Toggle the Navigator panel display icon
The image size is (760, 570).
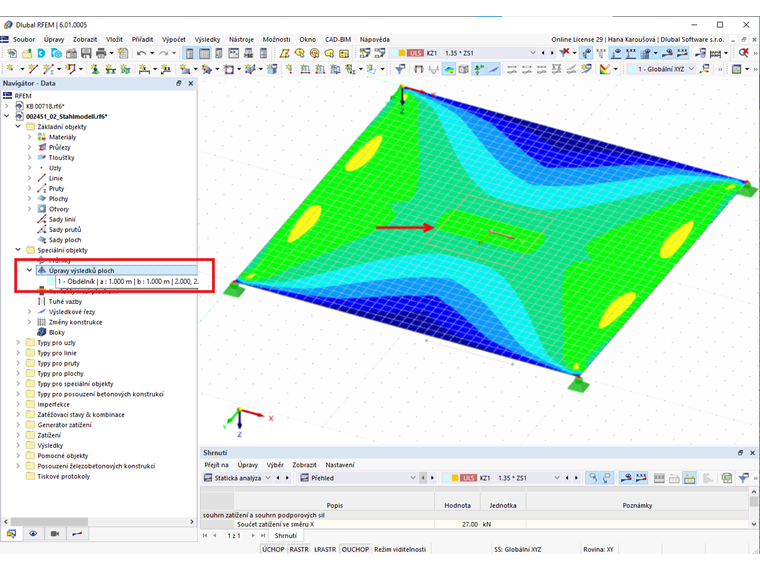190,53
